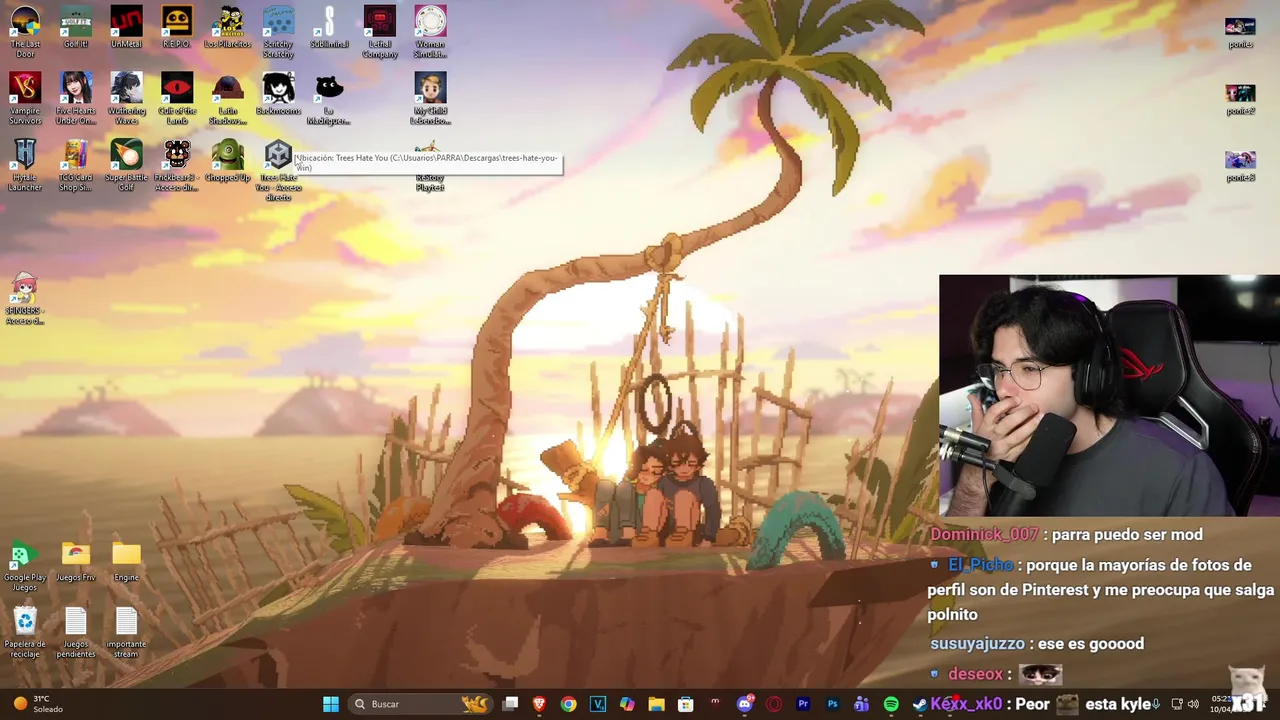
Task: Click the deseox chat username
Action: coord(975,675)
